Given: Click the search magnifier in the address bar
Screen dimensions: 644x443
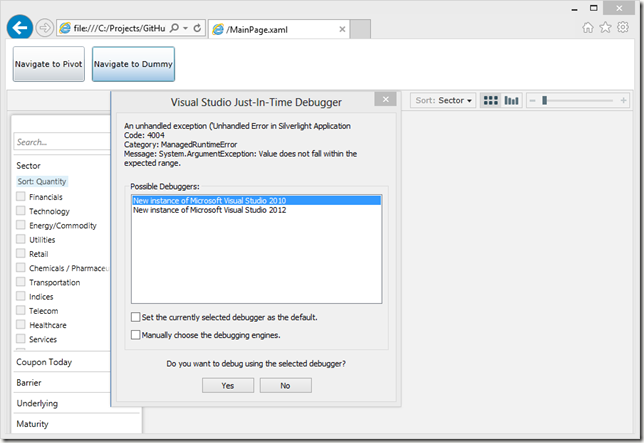Looking at the screenshot, I should click(175, 28).
